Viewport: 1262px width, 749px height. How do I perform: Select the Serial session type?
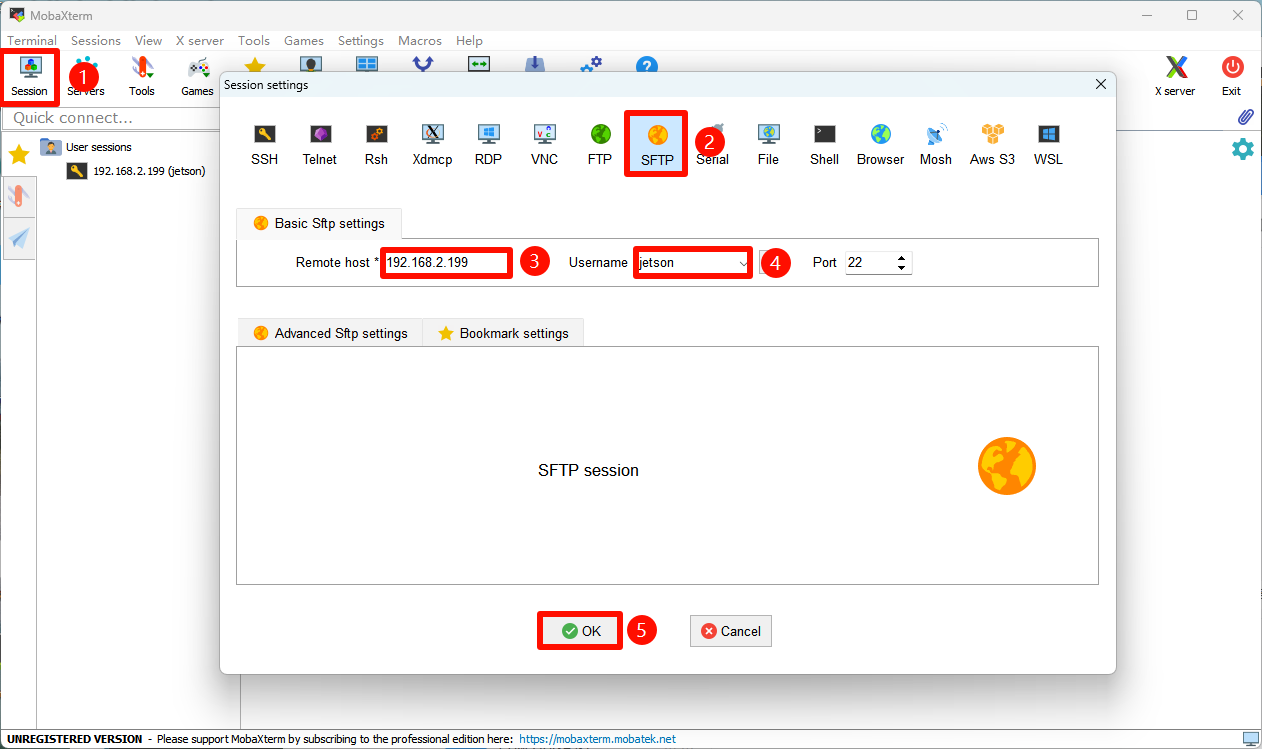pyautogui.click(x=713, y=145)
